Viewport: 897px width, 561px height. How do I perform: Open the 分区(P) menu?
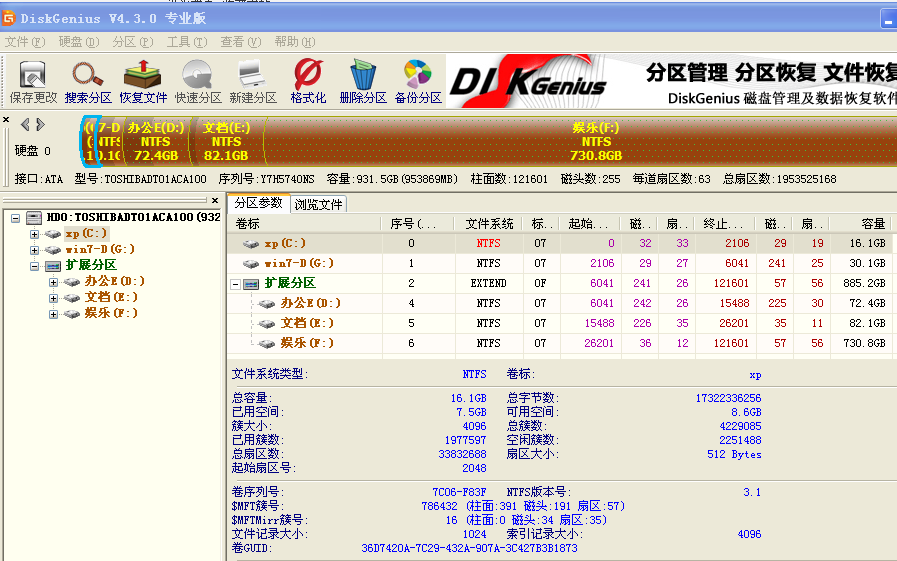click(133, 42)
